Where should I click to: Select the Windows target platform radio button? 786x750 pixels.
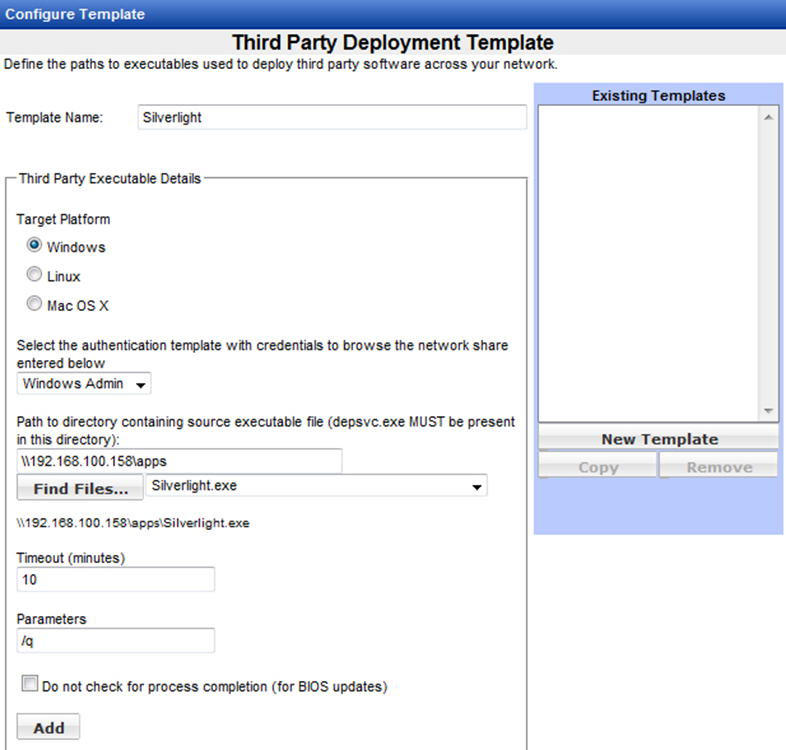pos(35,246)
